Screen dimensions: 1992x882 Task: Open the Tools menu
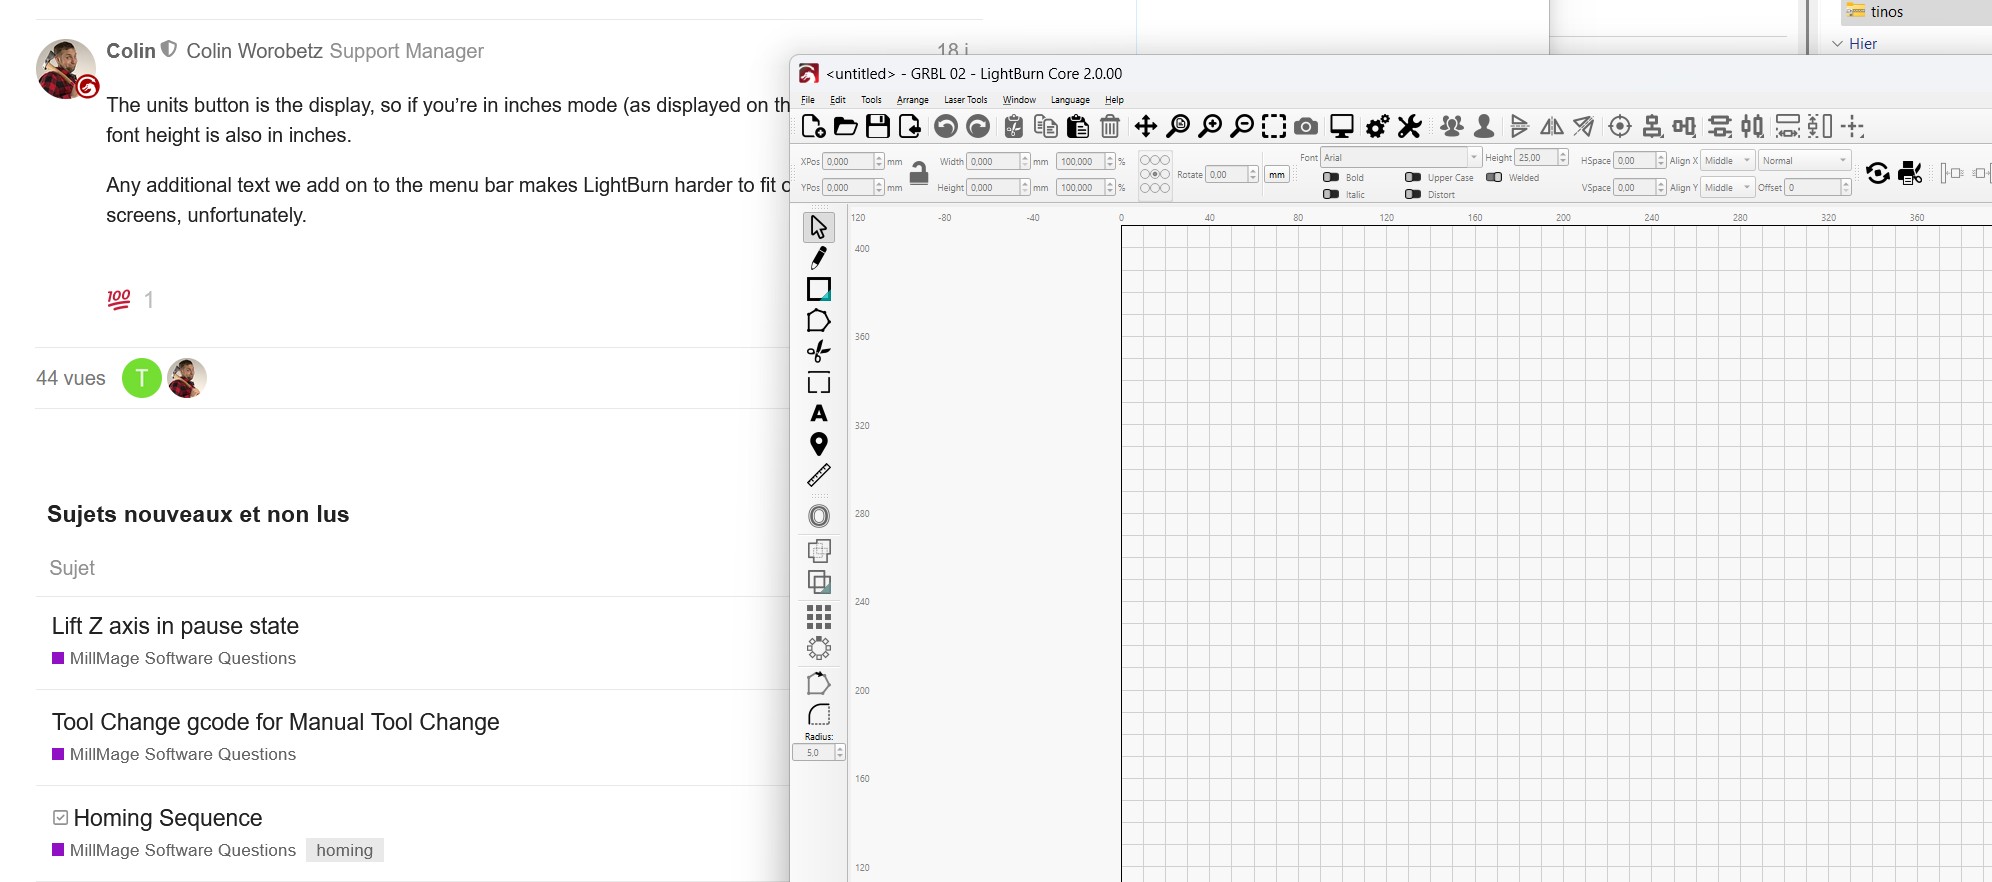872,100
